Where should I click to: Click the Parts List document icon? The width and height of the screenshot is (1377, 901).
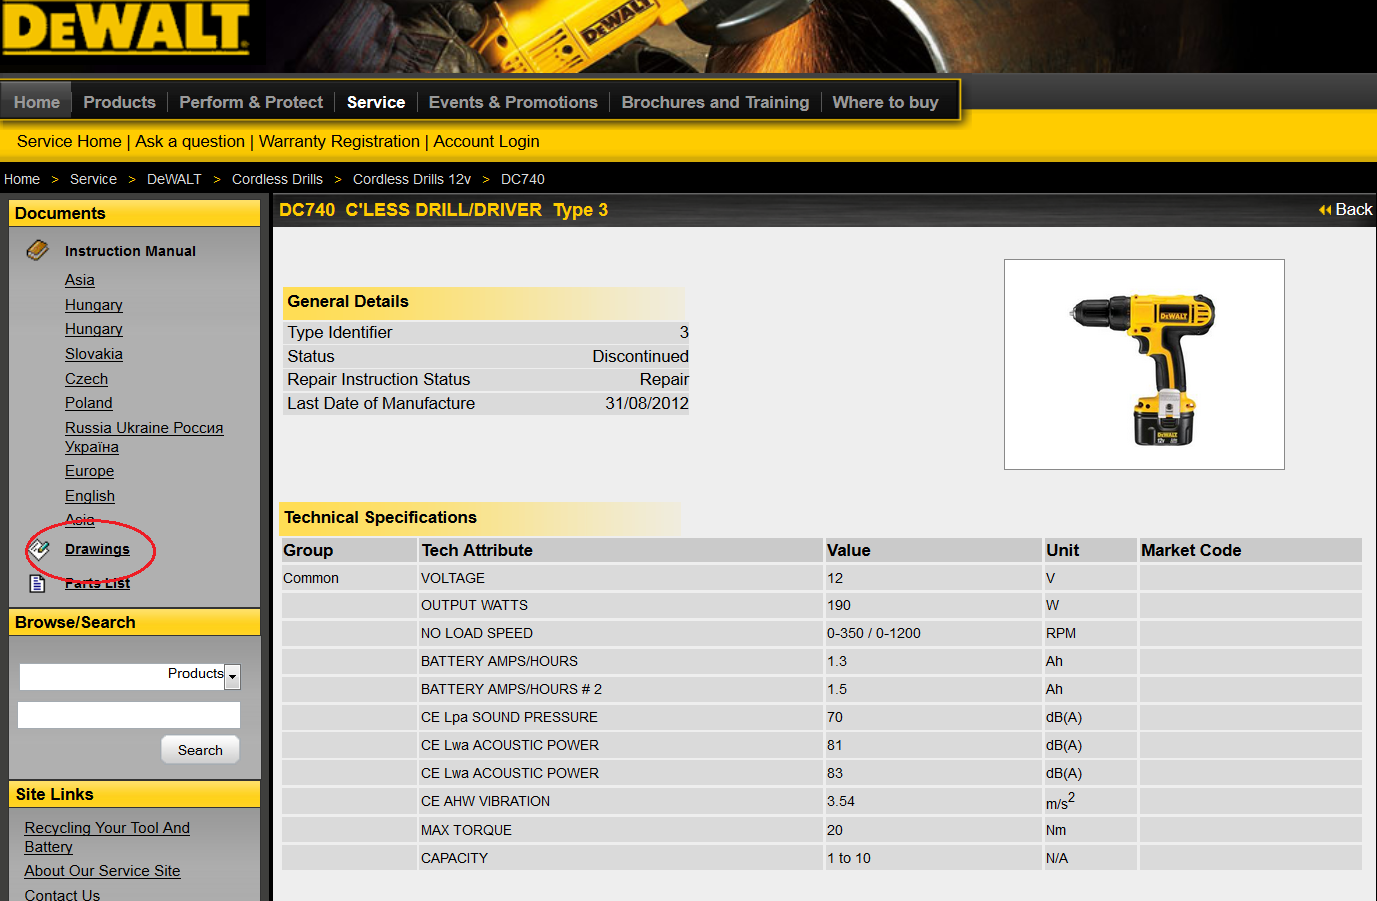pyautogui.click(x=38, y=583)
